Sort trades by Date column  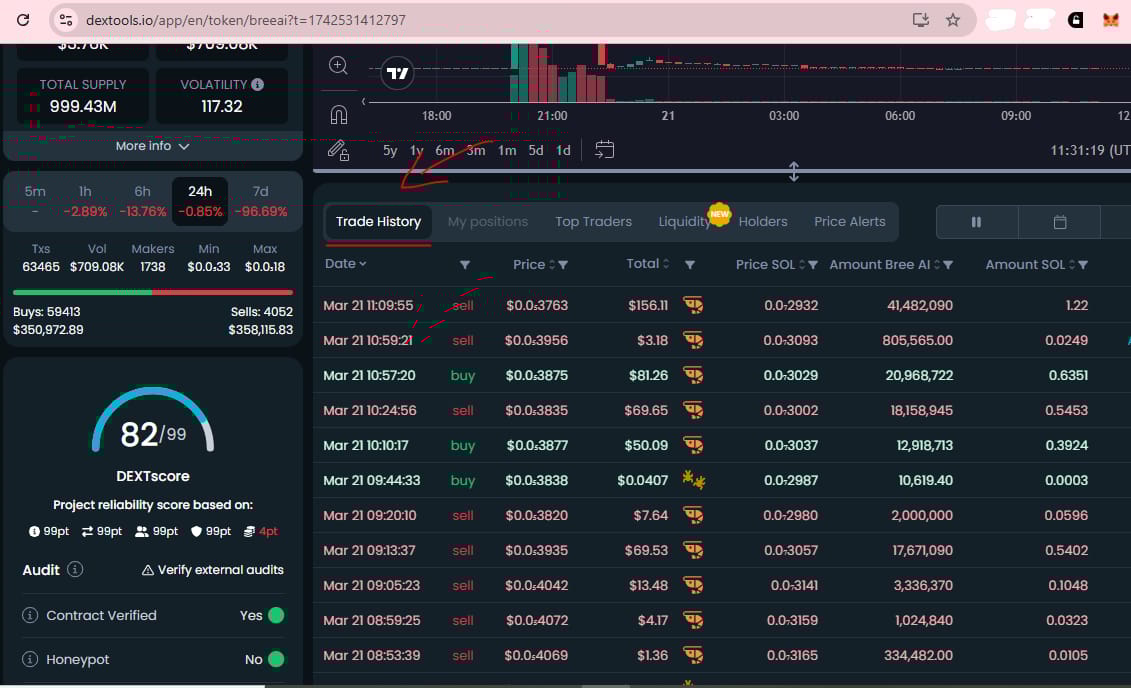click(x=346, y=263)
